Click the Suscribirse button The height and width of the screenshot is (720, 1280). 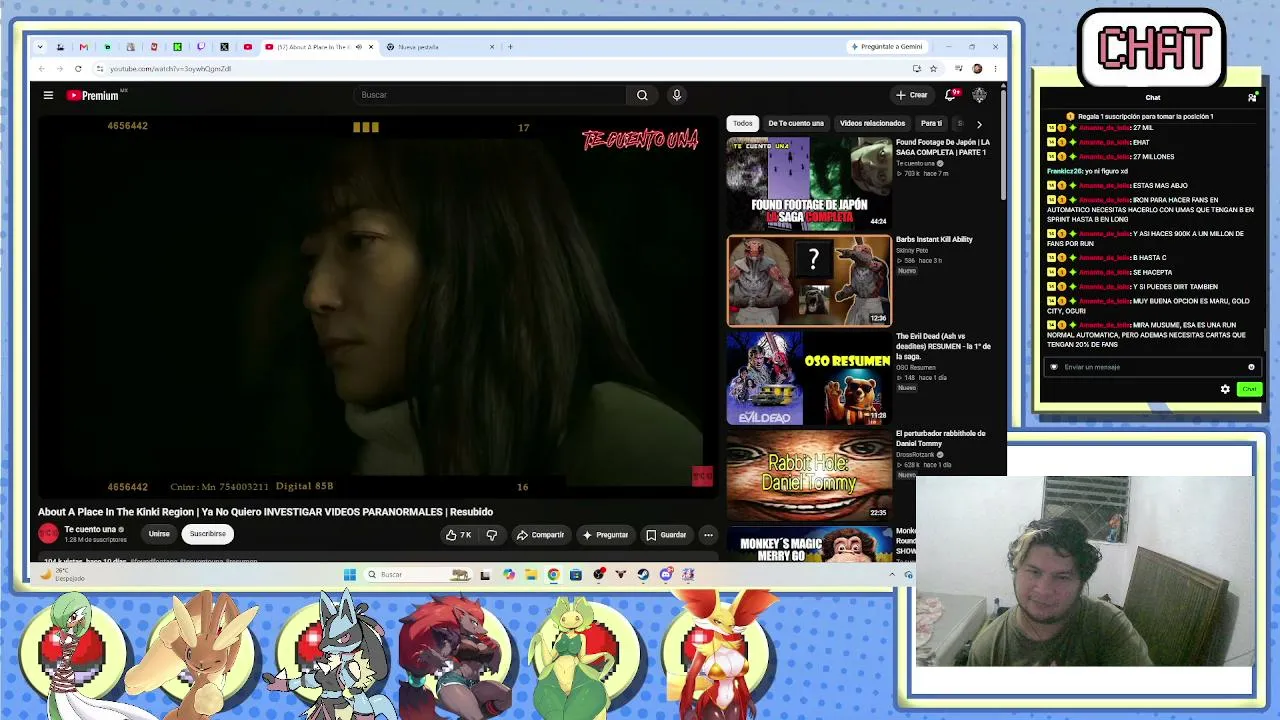(208, 534)
